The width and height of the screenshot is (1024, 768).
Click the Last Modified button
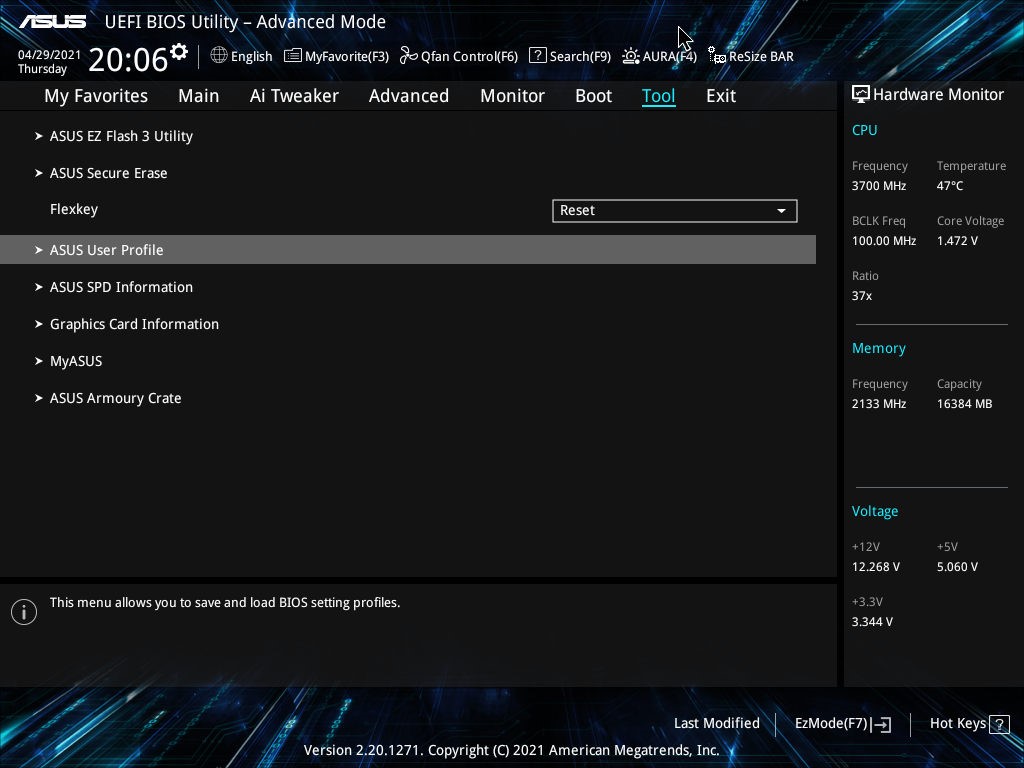click(x=716, y=724)
